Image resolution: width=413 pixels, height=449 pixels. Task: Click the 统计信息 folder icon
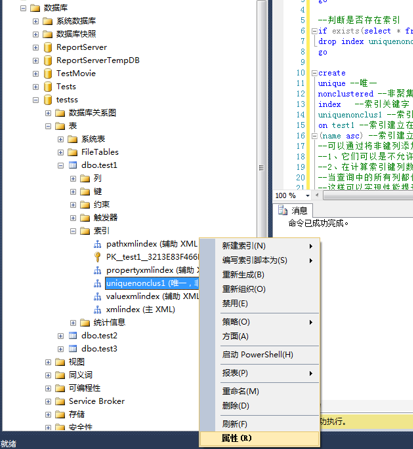coord(85,323)
